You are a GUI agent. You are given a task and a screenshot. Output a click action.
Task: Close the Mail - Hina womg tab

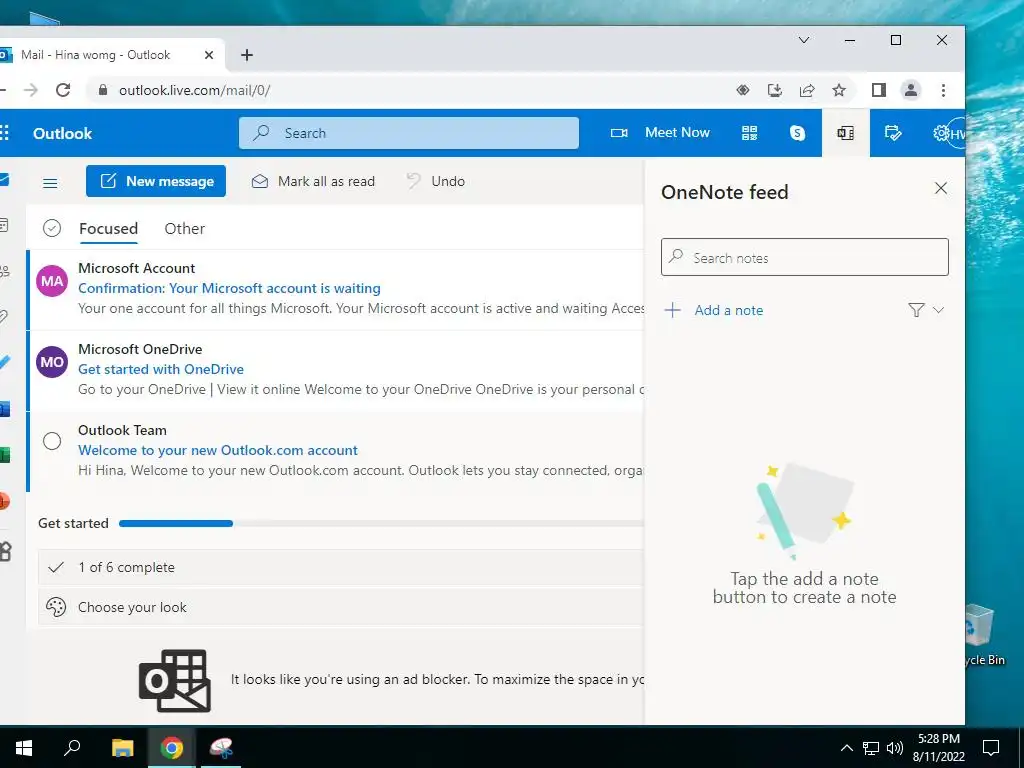(209, 55)
